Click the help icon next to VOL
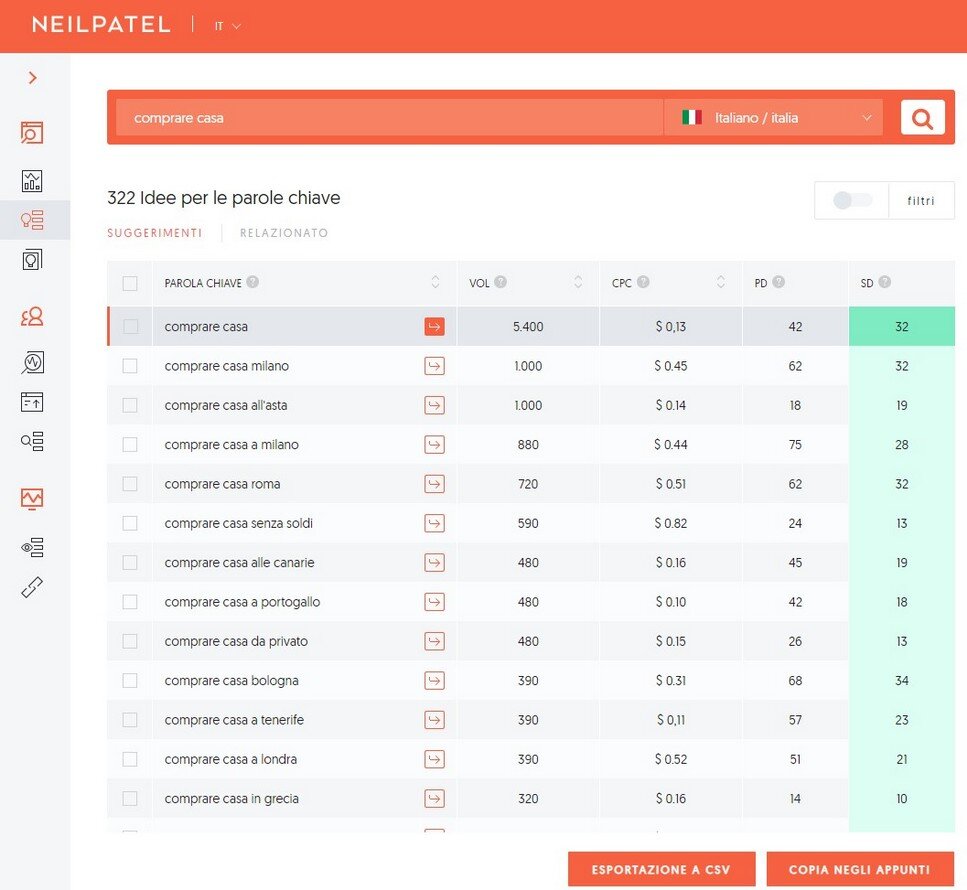 (500, 283)
